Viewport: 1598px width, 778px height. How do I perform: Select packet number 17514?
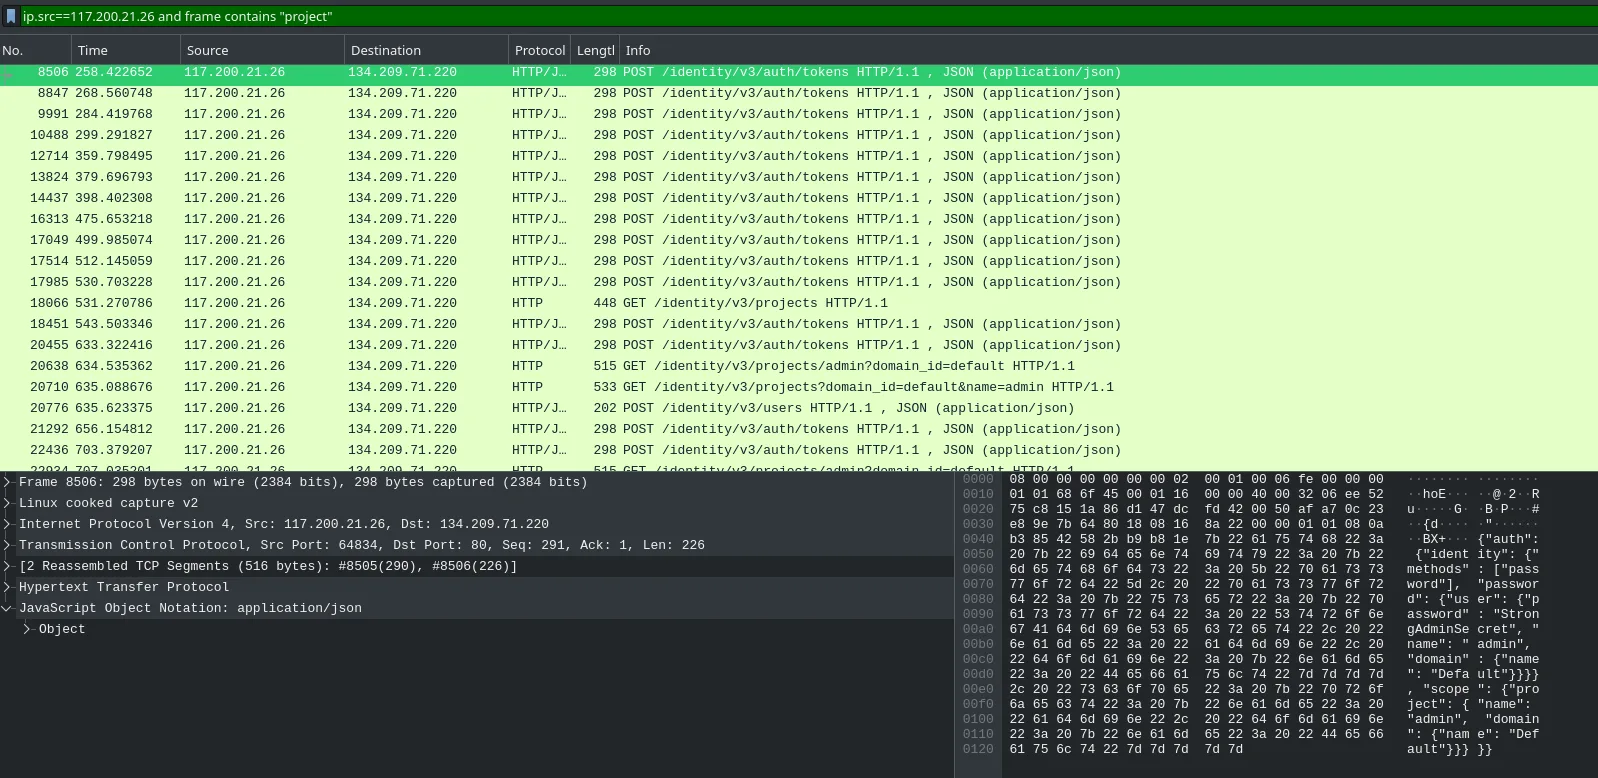coord(799,261)
